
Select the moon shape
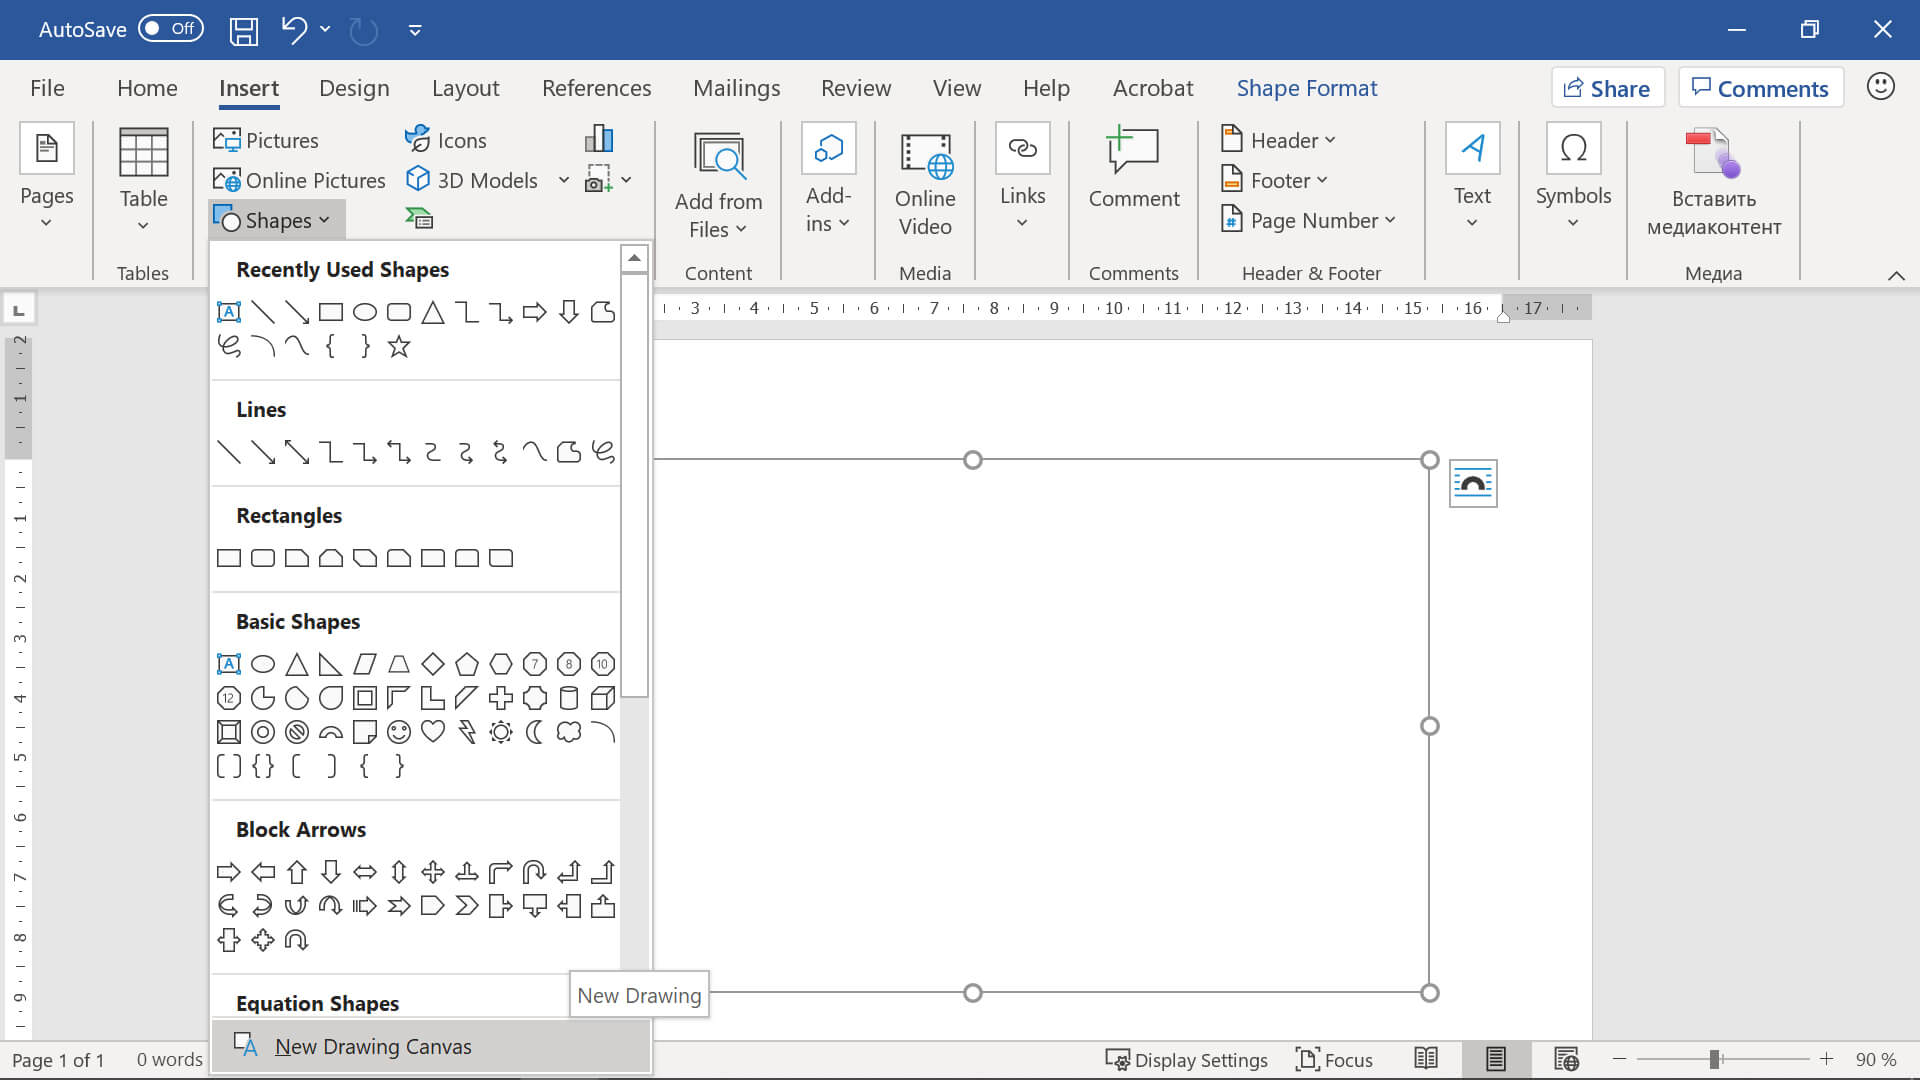point(535,732)
